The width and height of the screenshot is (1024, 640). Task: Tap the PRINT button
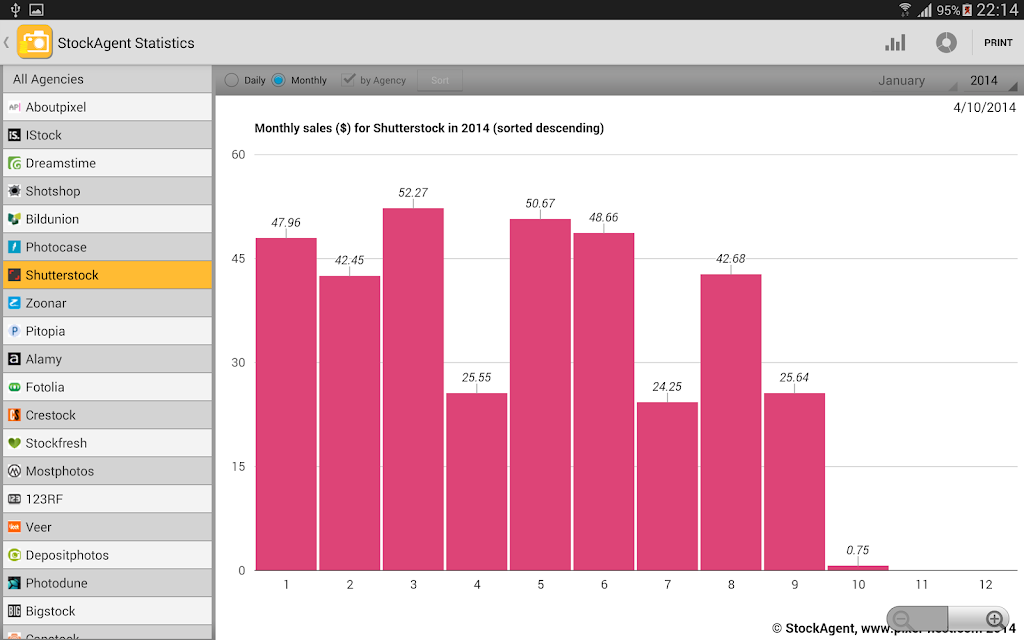coord(998,42)
